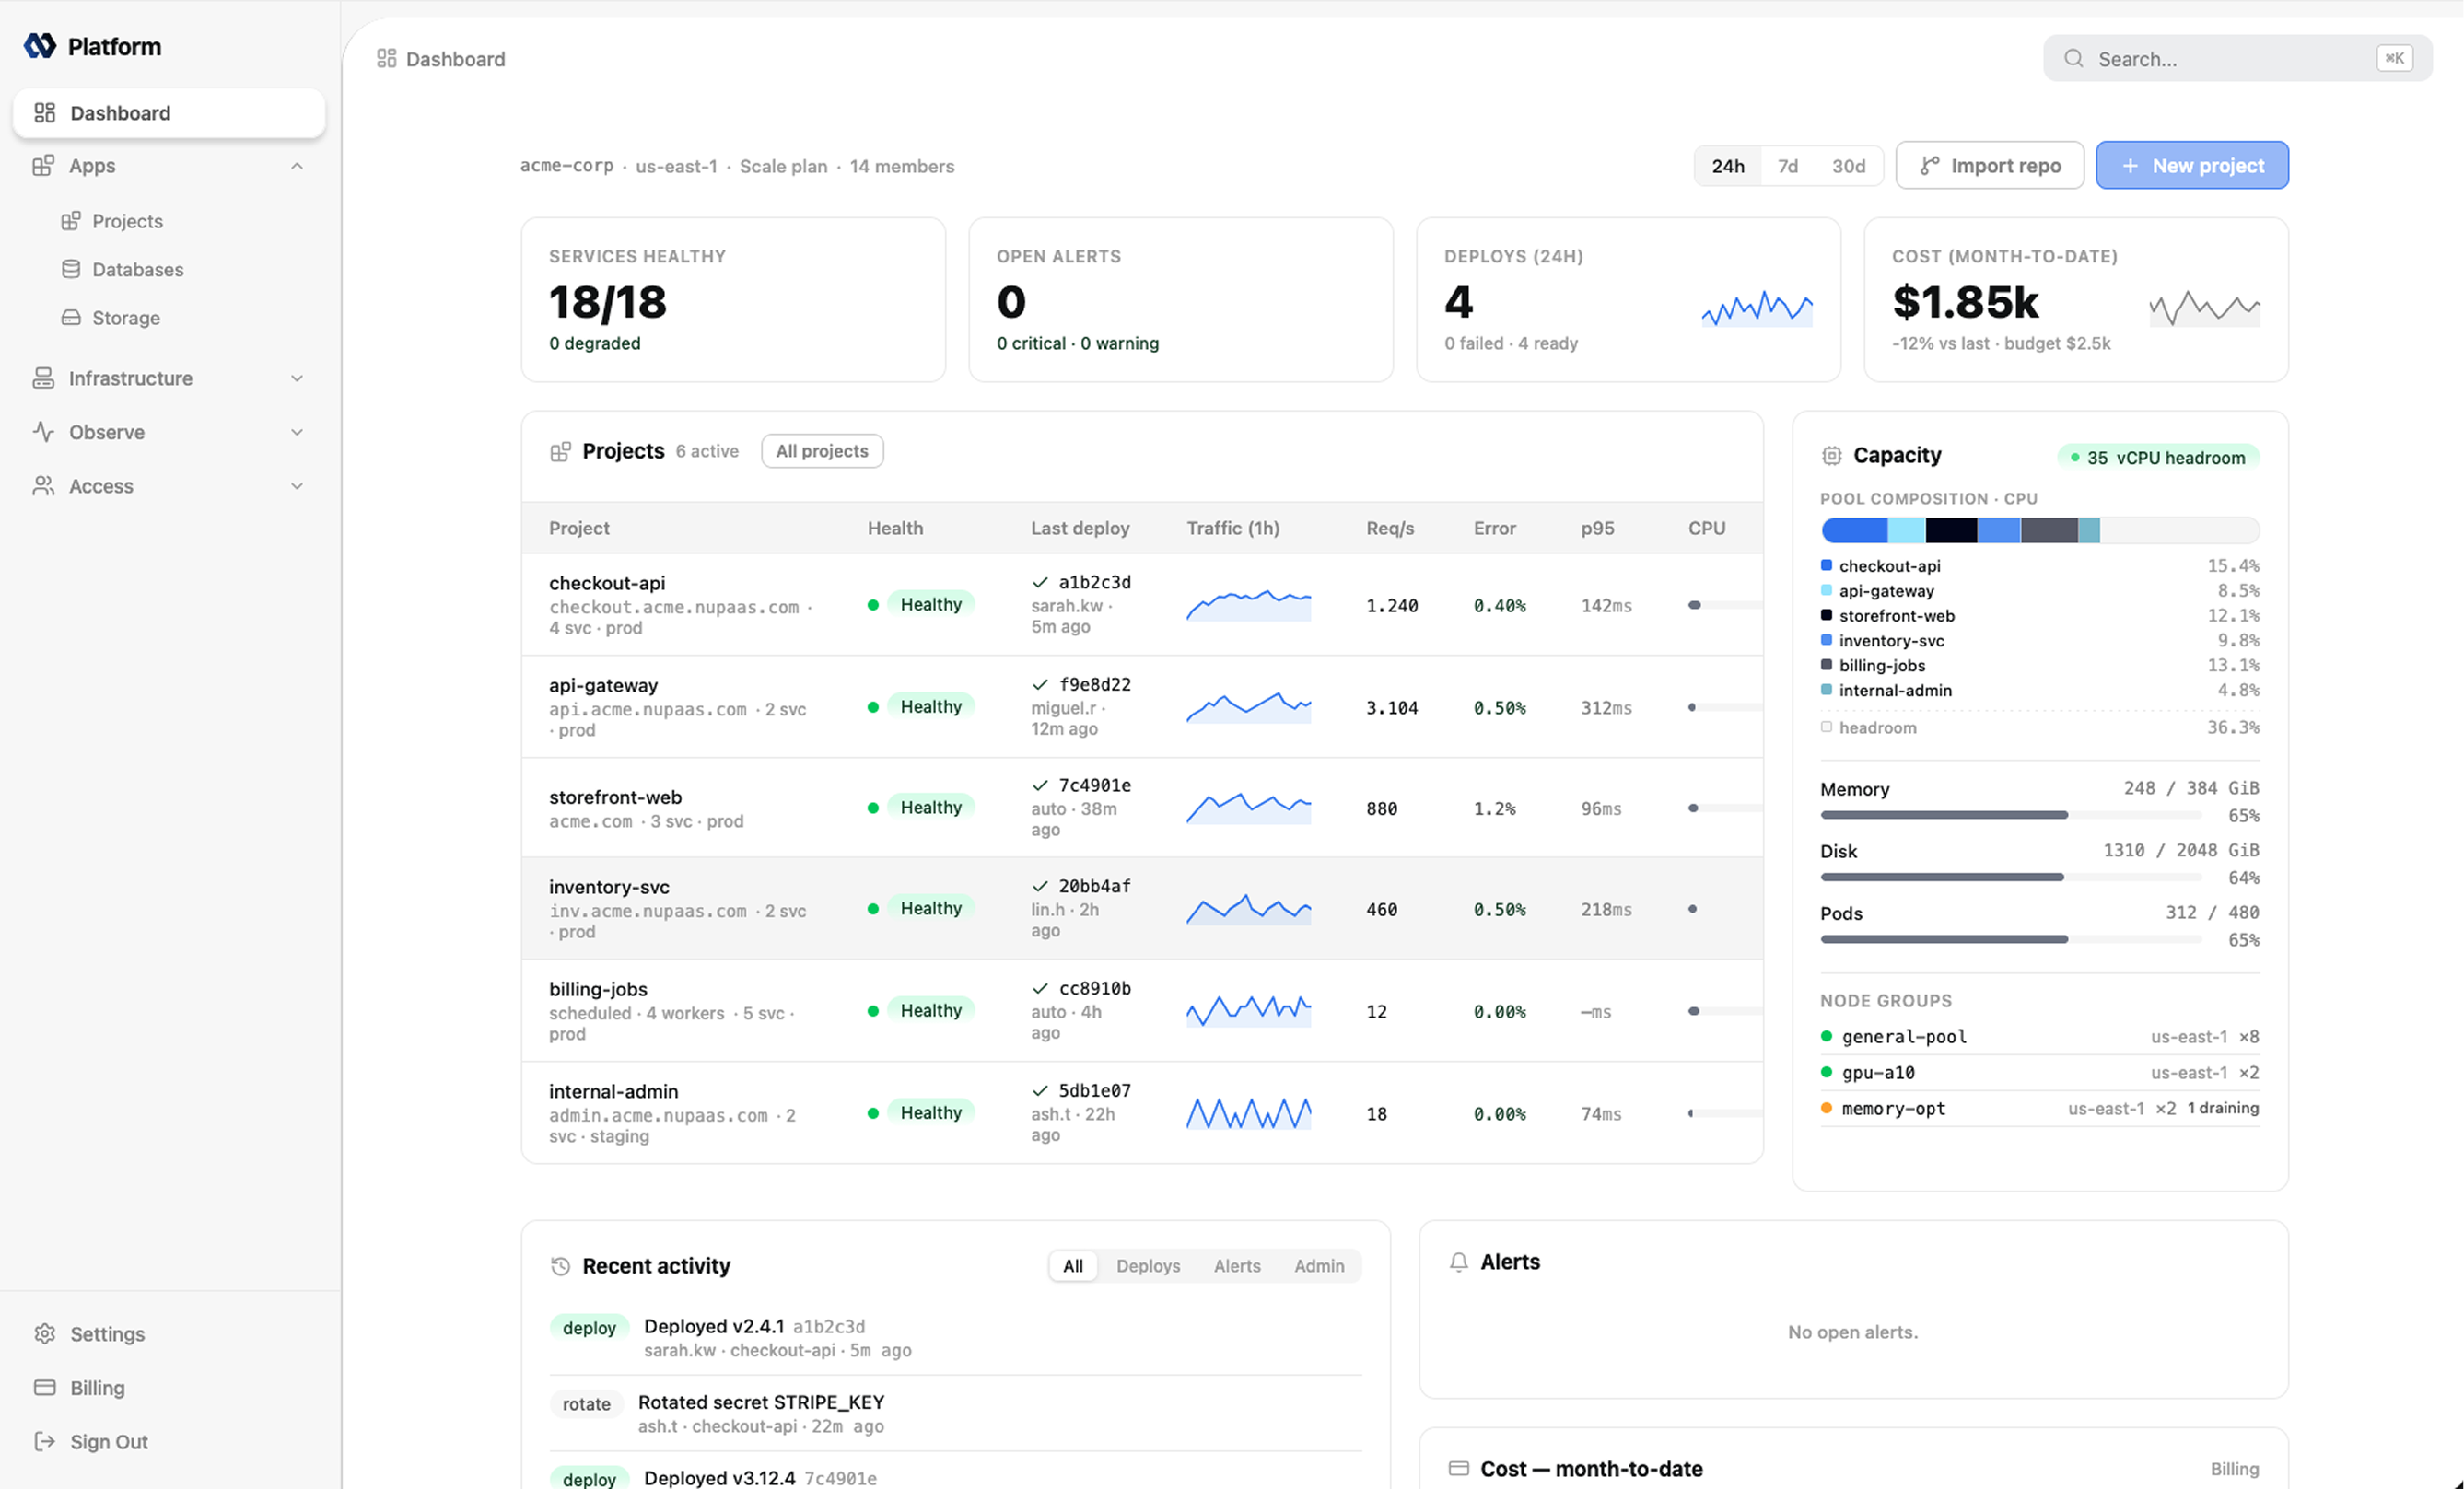Image resolution: width=2464 pixels, height=1489 pixels.
Task: Click the Apps sidebar icon
Action: pyautogui.click(x=43, y=166)
